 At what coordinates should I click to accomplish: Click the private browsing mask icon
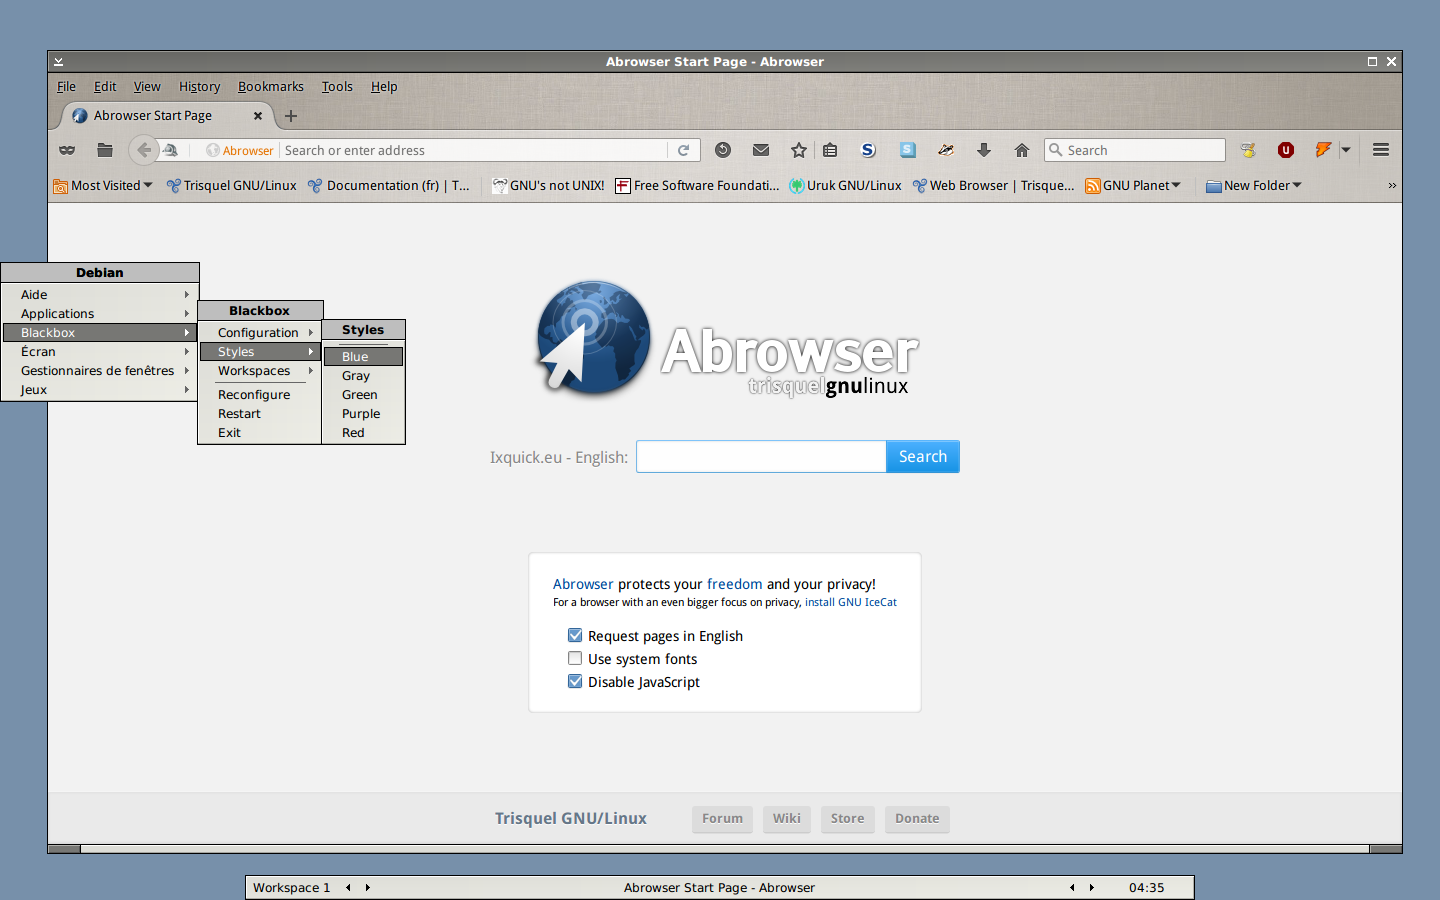pos(67,150)
